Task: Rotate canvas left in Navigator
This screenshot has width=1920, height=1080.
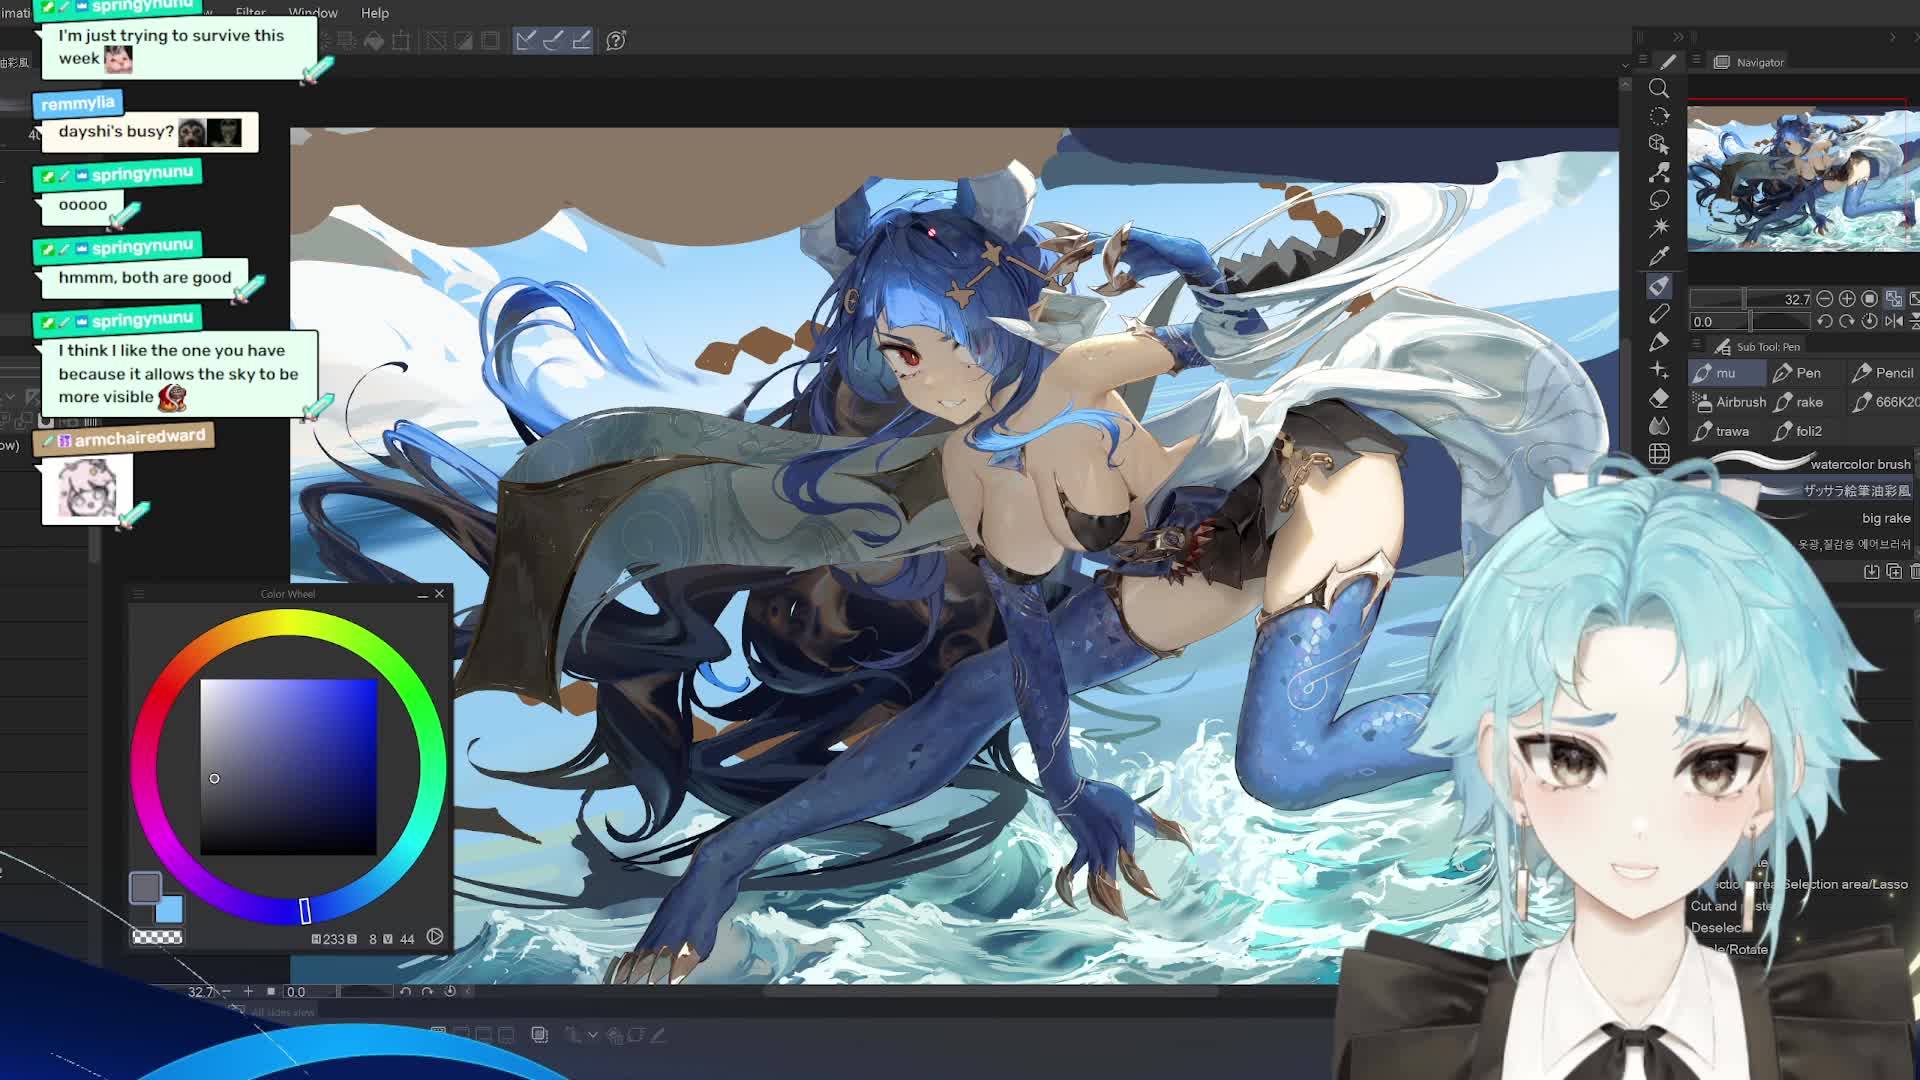Action: point(1825,321)
